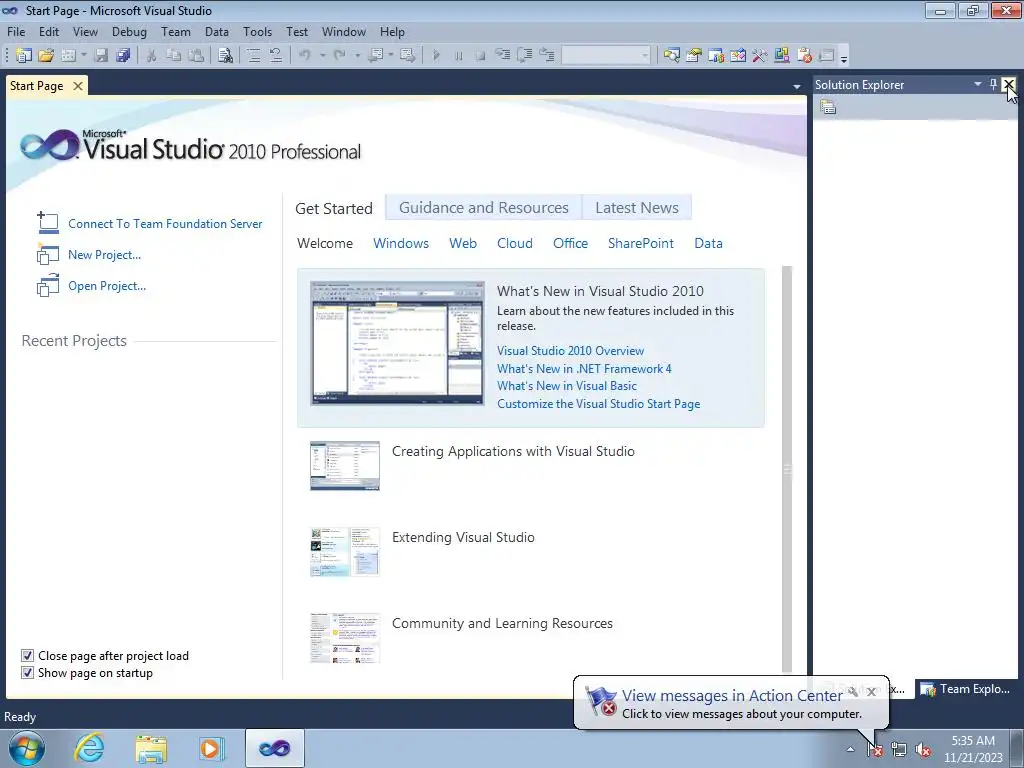The image size is (1024, 768).
Task: Click Creating Applications with Visual Studio thumbnail
Action: click(345, 466)
